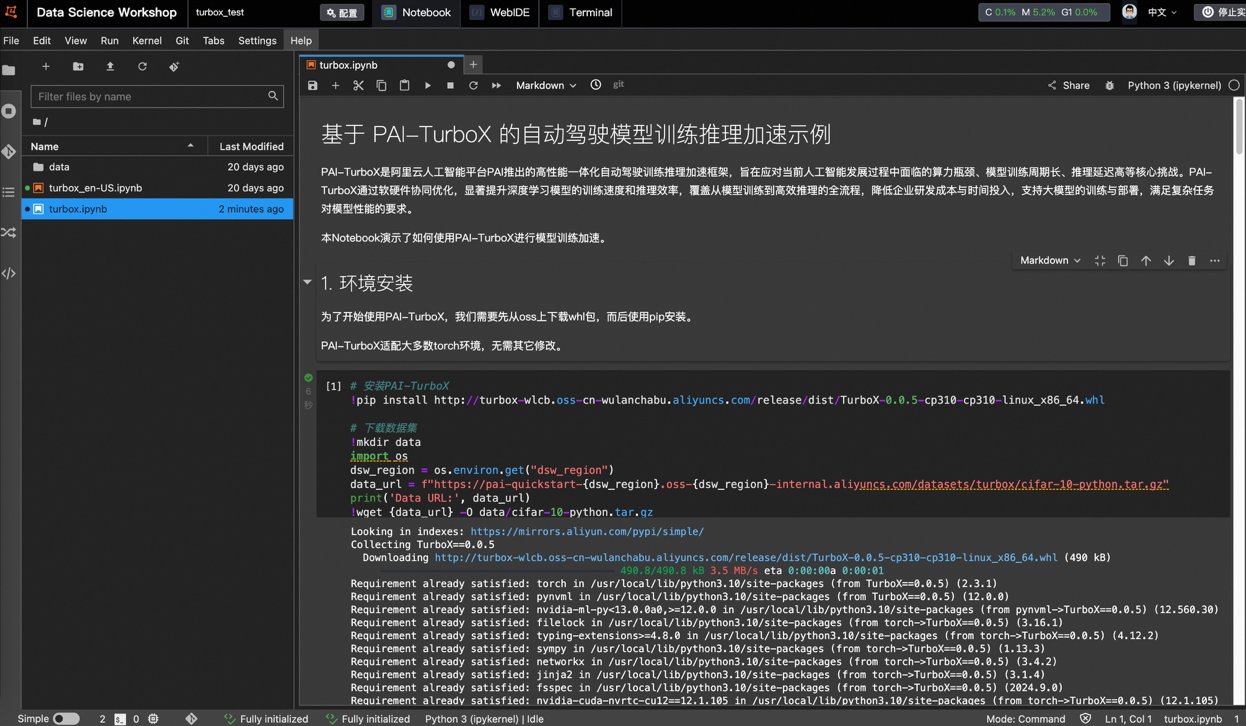This screenshot has height=726, width=1246.
Task: Cut the selected cell with scissors icon
Action: [x=358, y=86]
